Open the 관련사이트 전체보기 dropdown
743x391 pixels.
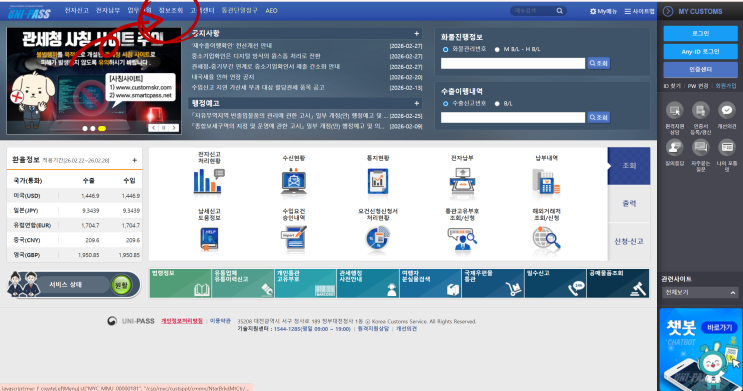(x=700, y=293)
